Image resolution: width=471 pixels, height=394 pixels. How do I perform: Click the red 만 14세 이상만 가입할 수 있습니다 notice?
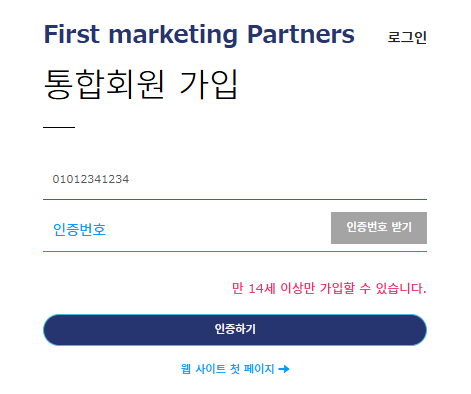[329, 288]
